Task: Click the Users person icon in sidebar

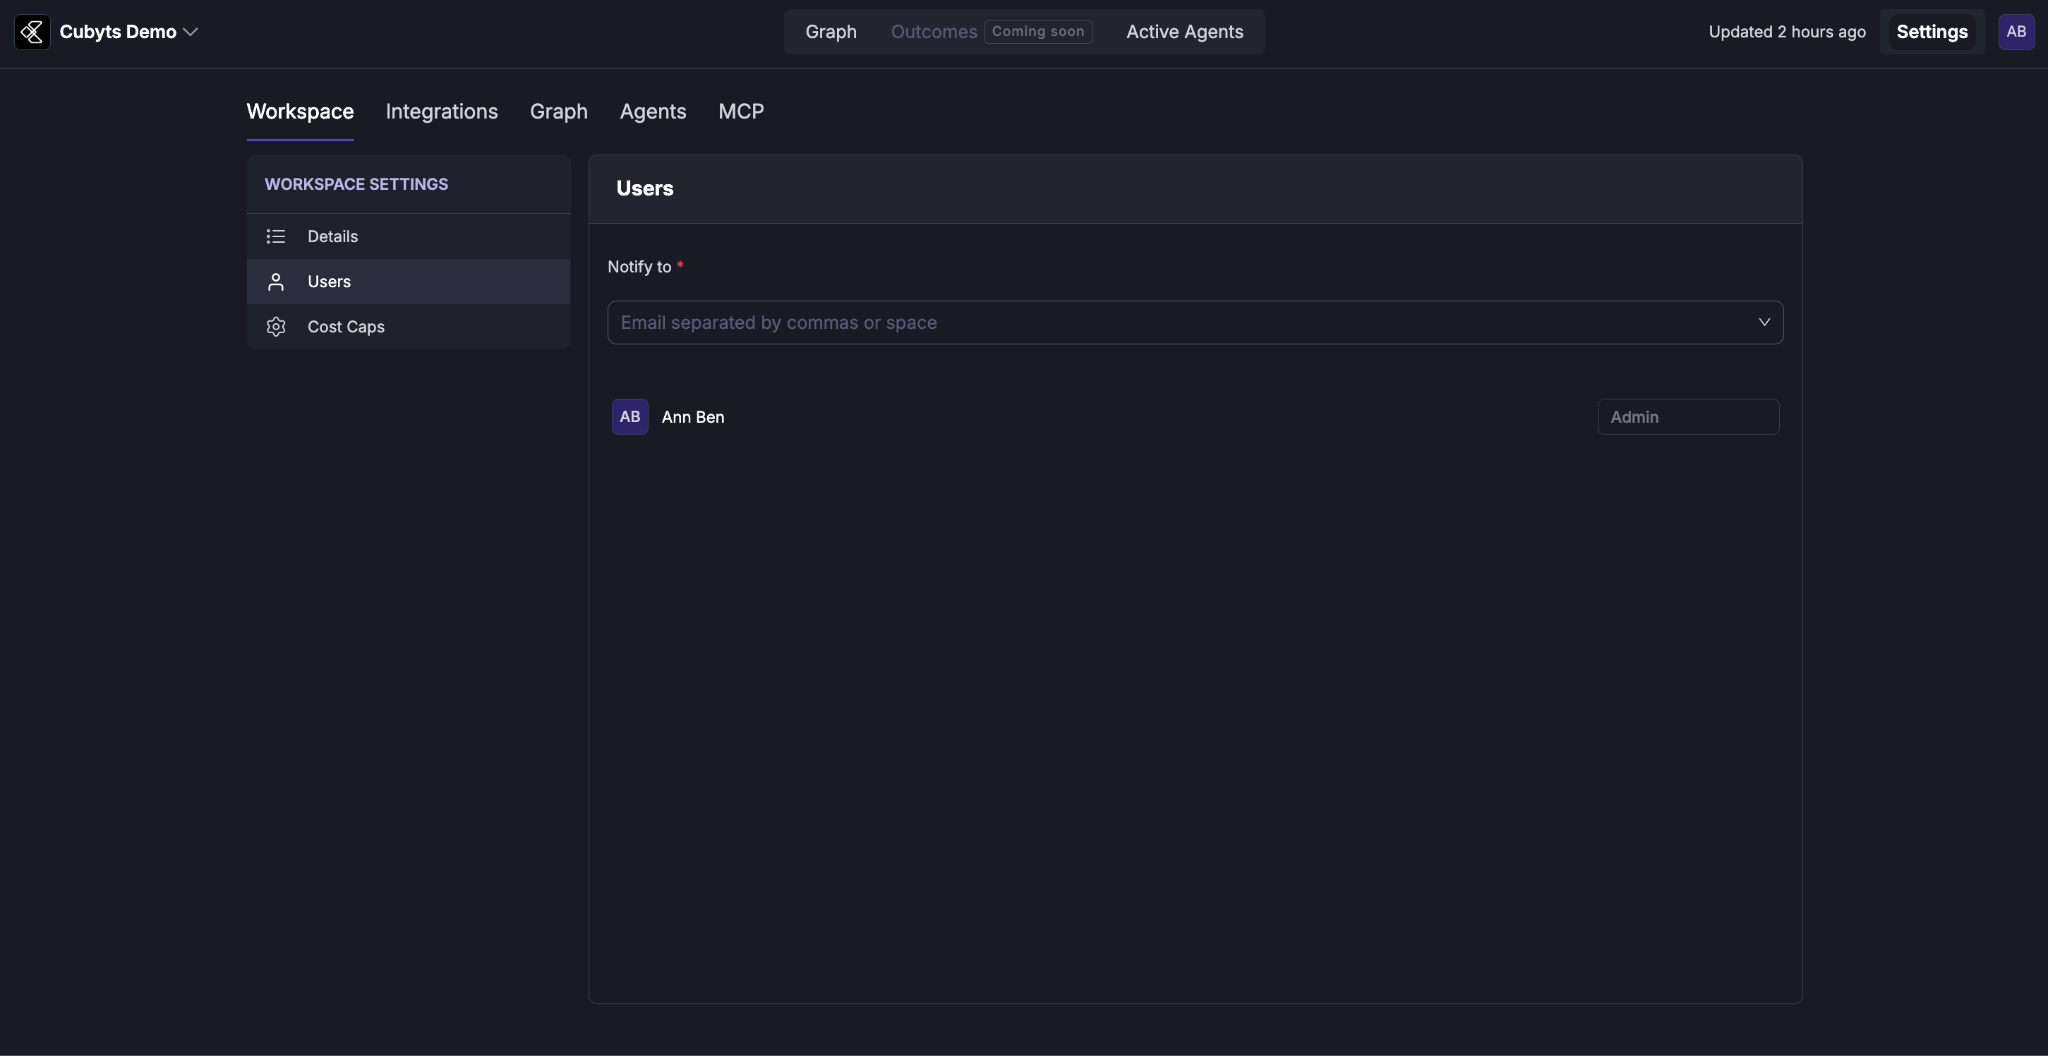Action: pos(276,282)
